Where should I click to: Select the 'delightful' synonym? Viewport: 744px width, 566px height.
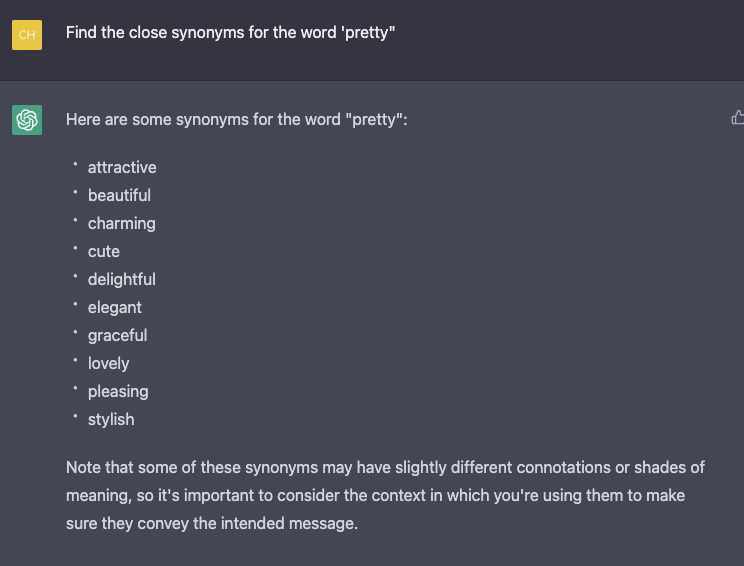tap(121, 279)
